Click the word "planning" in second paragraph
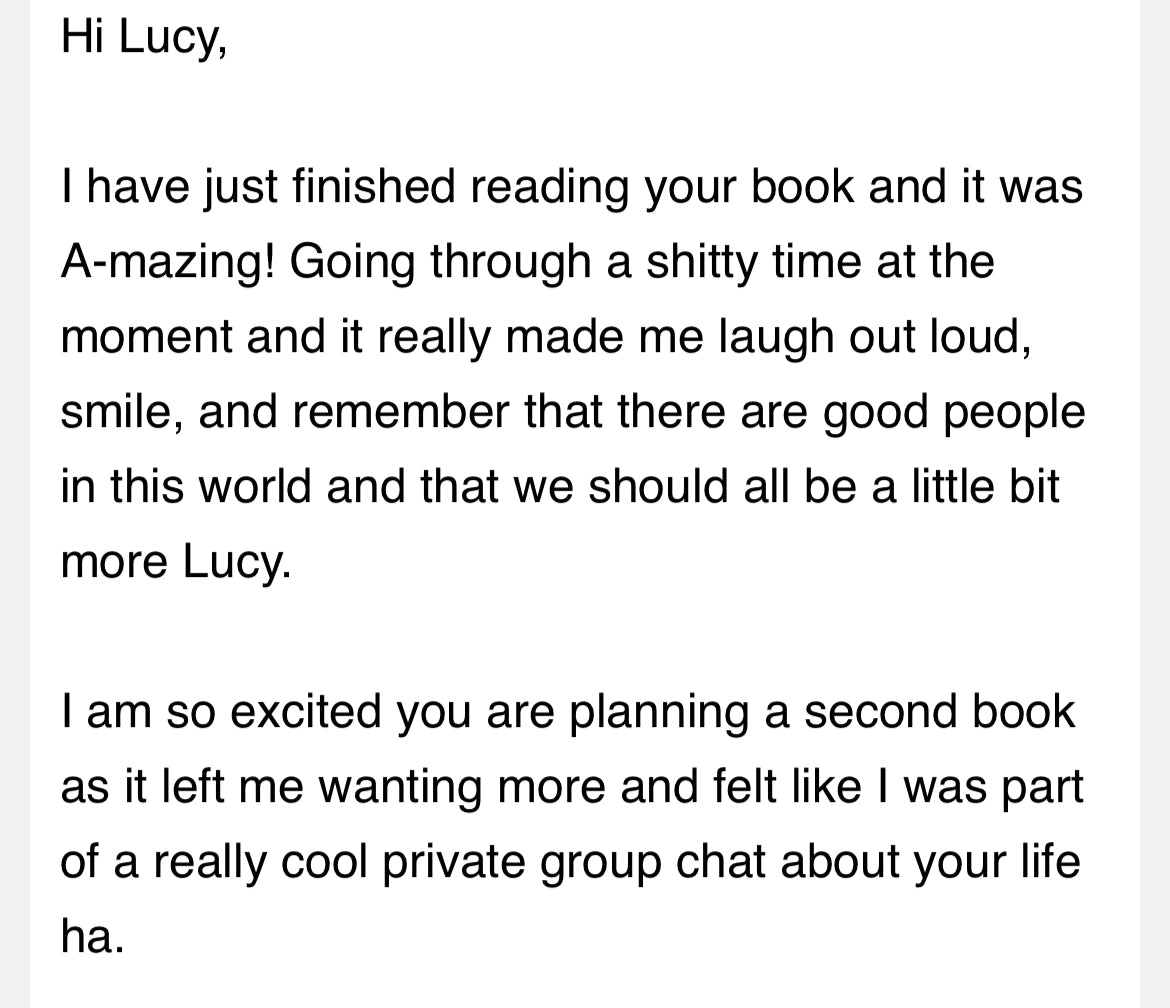The height and width of the screenshot is (1008, 1170). click(658, 711)
